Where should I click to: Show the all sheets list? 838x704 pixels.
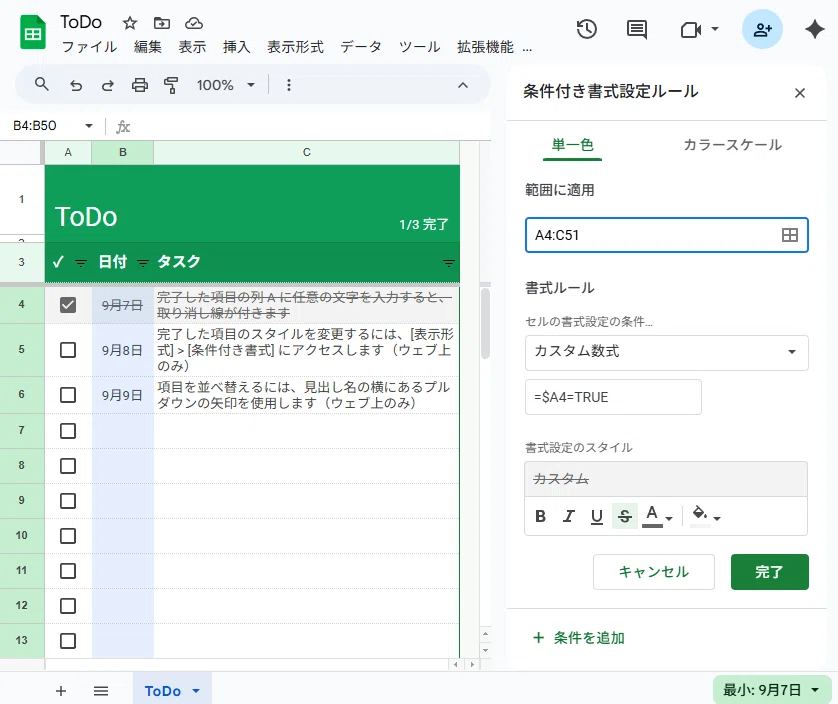point(101,691)
